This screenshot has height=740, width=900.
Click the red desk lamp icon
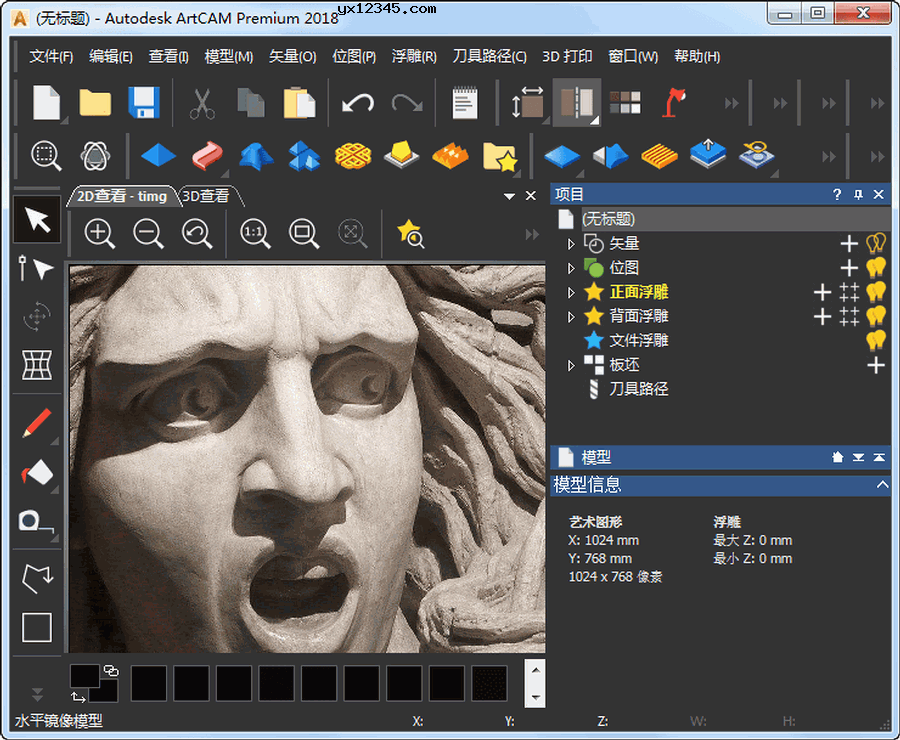click(x=674, y=103)
